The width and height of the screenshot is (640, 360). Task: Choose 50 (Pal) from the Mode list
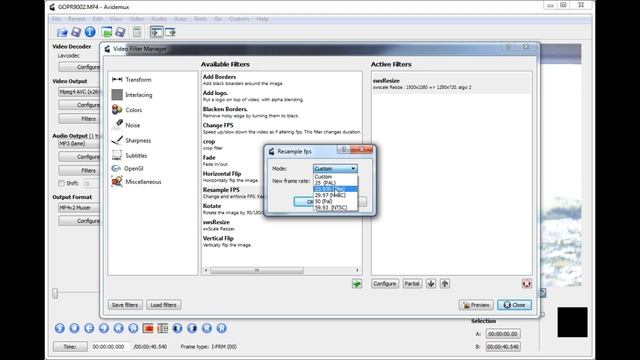click(x=335, y=201)
